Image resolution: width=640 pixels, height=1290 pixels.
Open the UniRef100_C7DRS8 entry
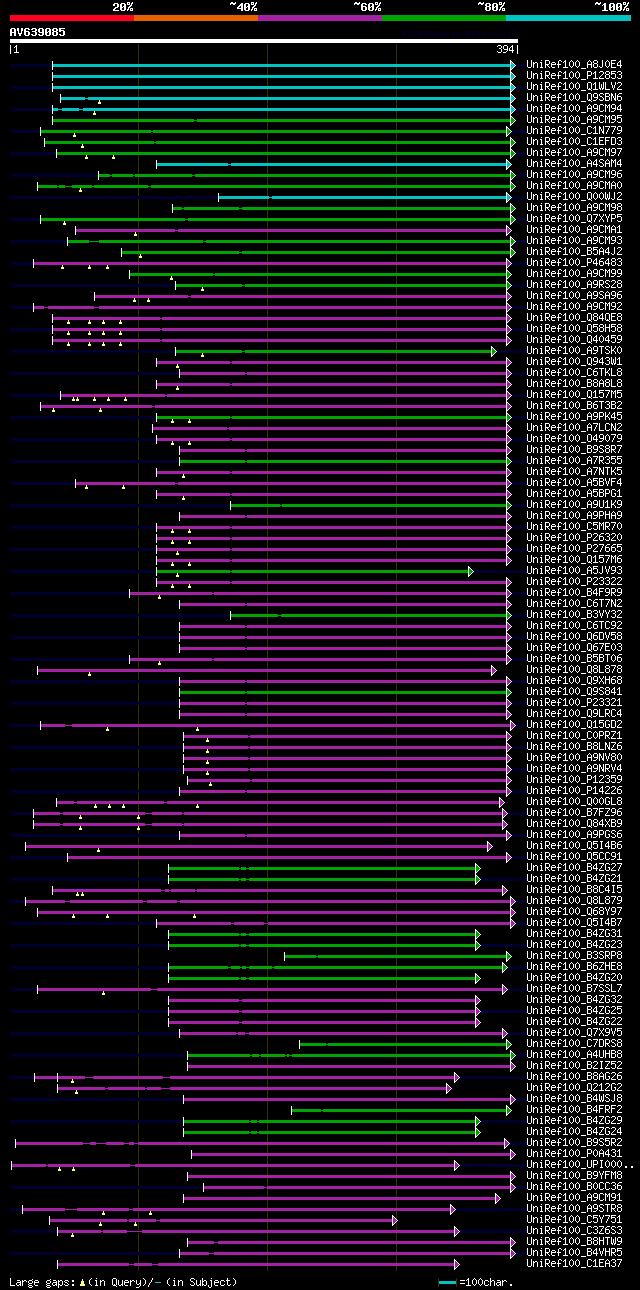click(x=573, y=1043)
